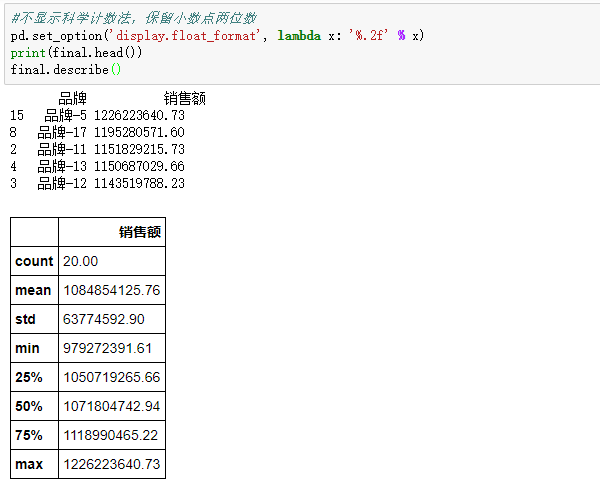The image size is (600, 482).
Task: Click the pd.set_option code line
Action: pos(217,36)
